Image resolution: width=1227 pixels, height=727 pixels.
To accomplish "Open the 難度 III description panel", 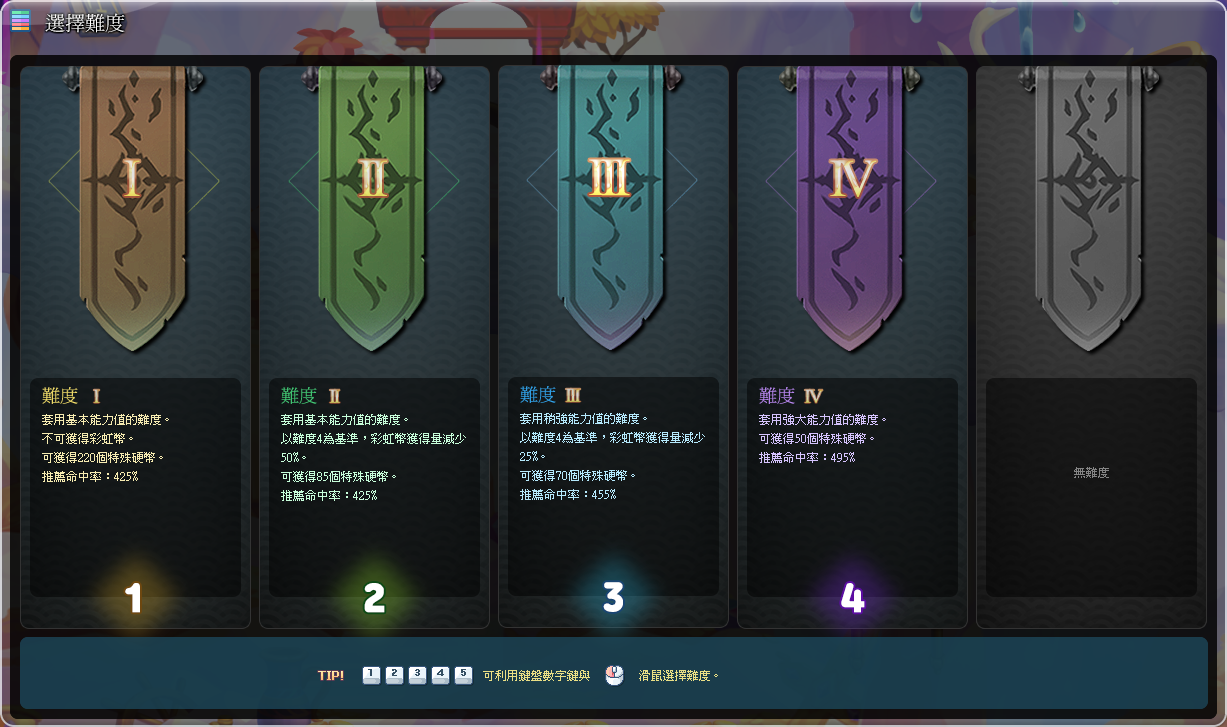I will pyautogui.click(x=613, y=486).
